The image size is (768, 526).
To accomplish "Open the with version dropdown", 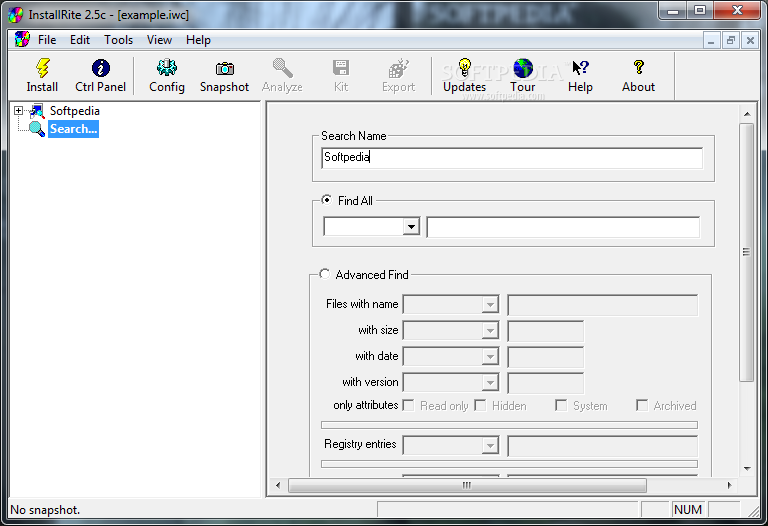I will [x=489, y=383].
